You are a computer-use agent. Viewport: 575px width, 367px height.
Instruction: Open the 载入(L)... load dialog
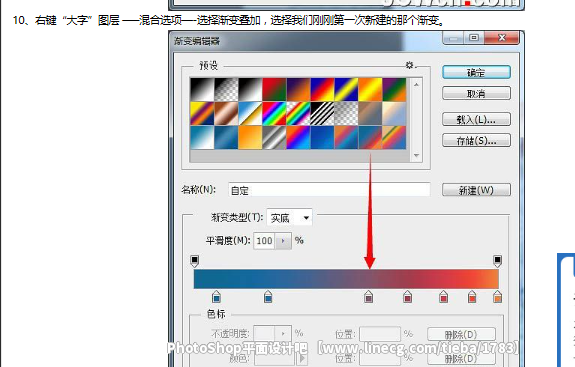(x=476, y=119)
